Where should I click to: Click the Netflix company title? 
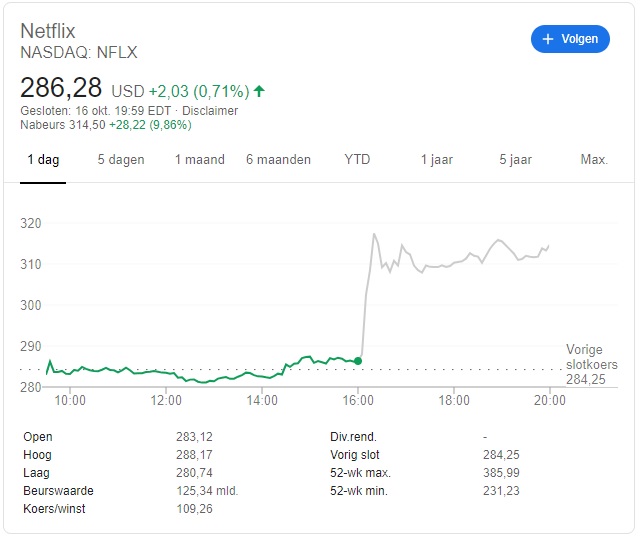(48, 31)
